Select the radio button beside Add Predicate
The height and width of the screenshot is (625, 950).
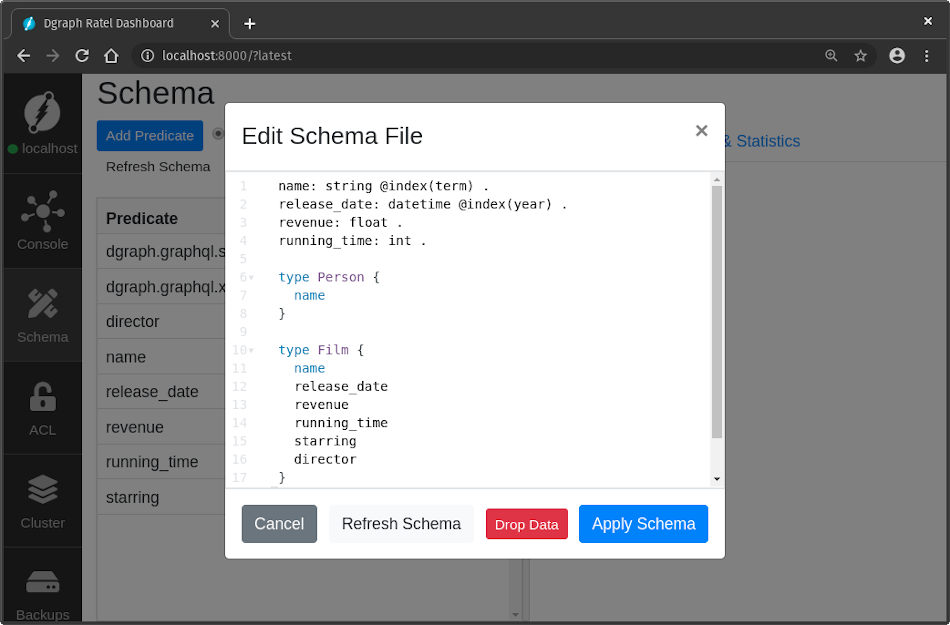tap(217, 135)
